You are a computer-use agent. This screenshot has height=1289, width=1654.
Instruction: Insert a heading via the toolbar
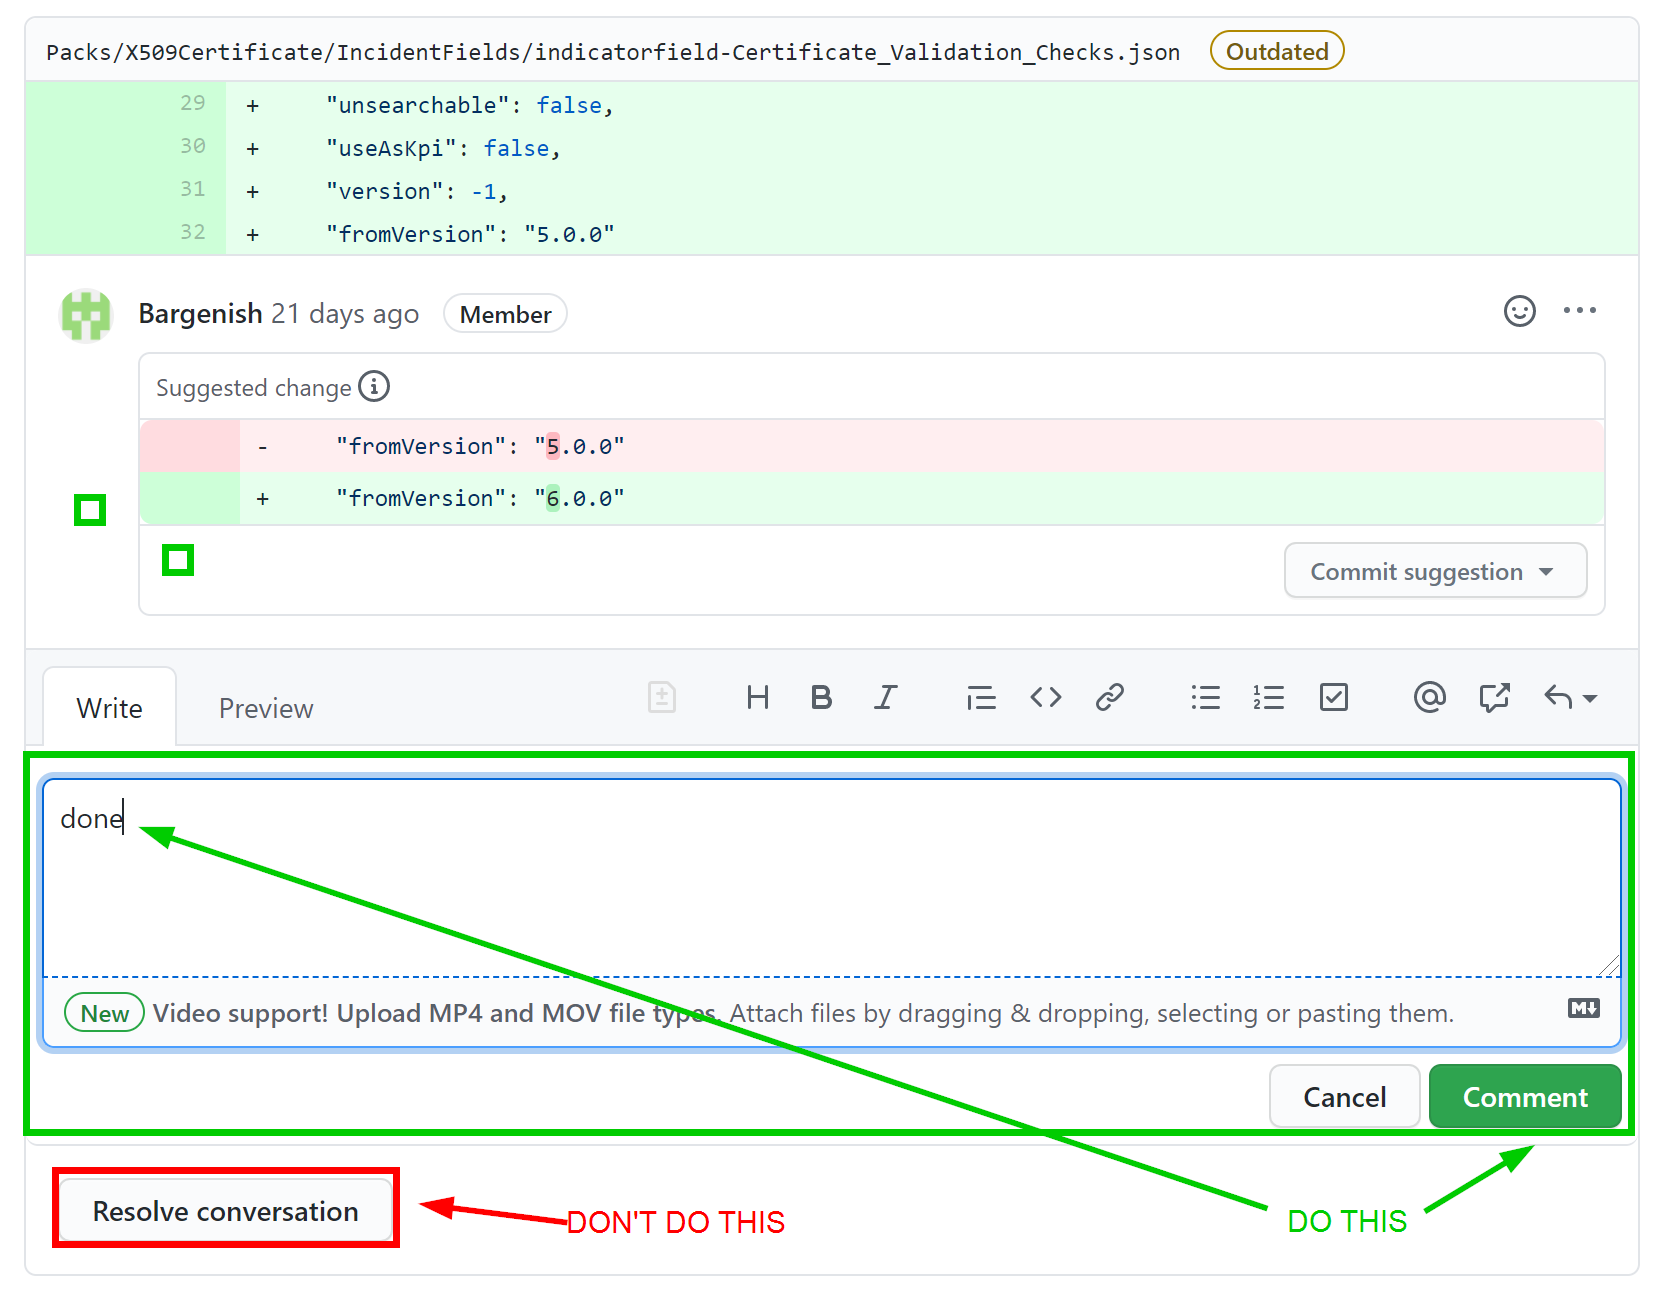coord(757,697)
